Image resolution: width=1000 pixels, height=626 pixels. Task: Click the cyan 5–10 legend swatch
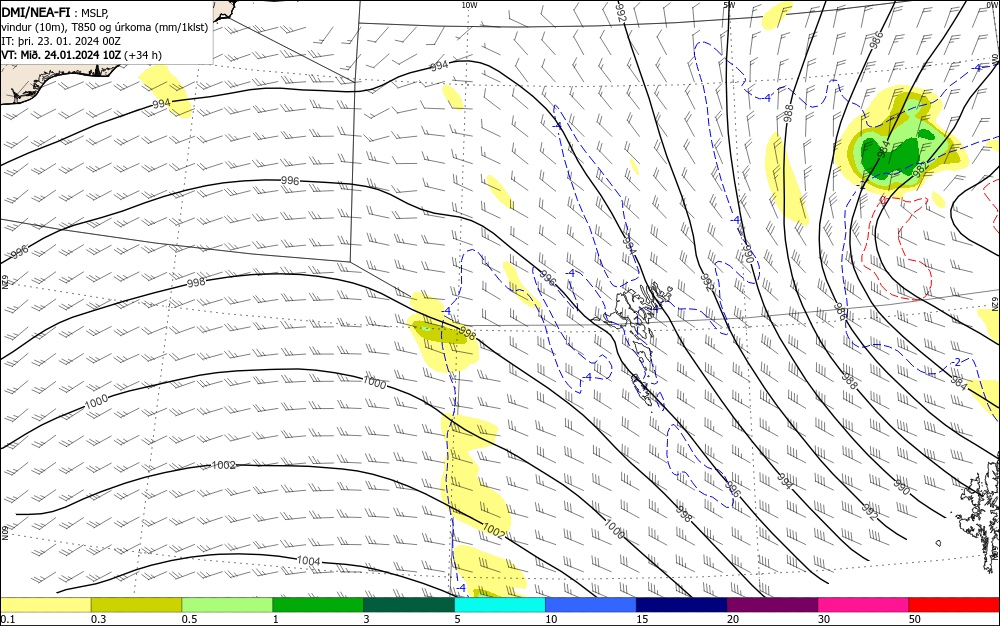point(500,605)
